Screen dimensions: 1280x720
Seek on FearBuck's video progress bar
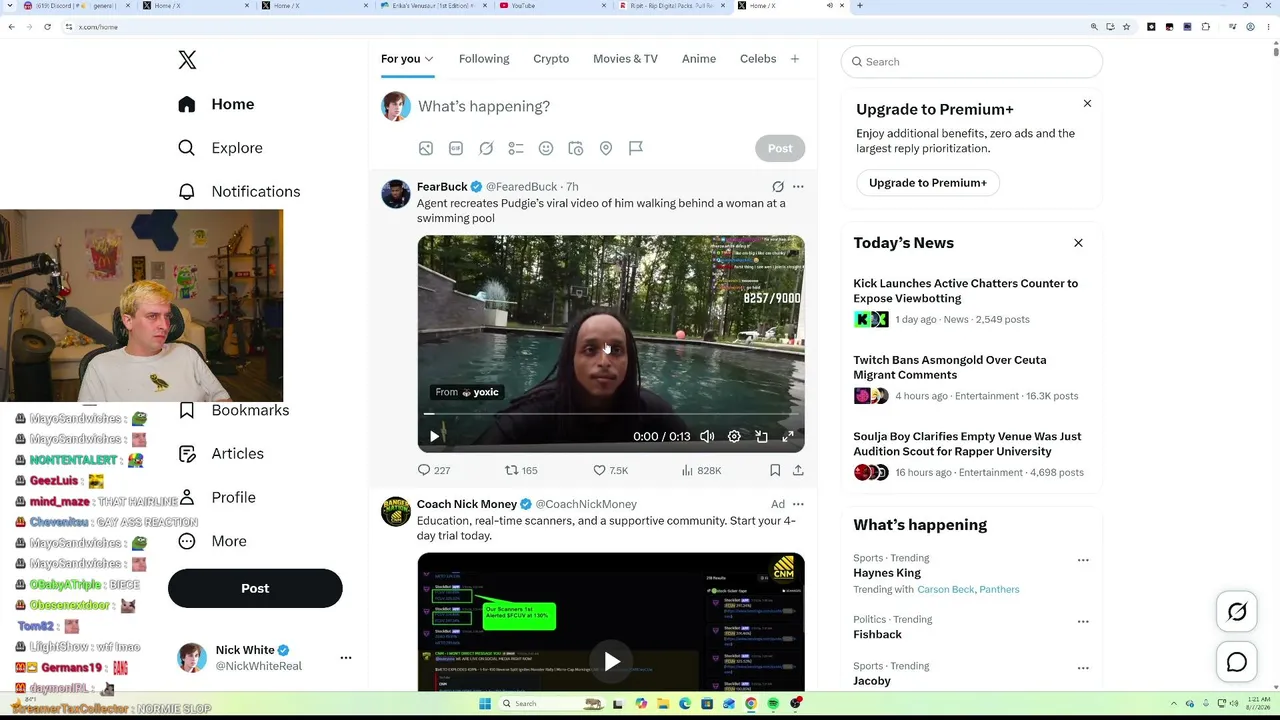(610, 413)
